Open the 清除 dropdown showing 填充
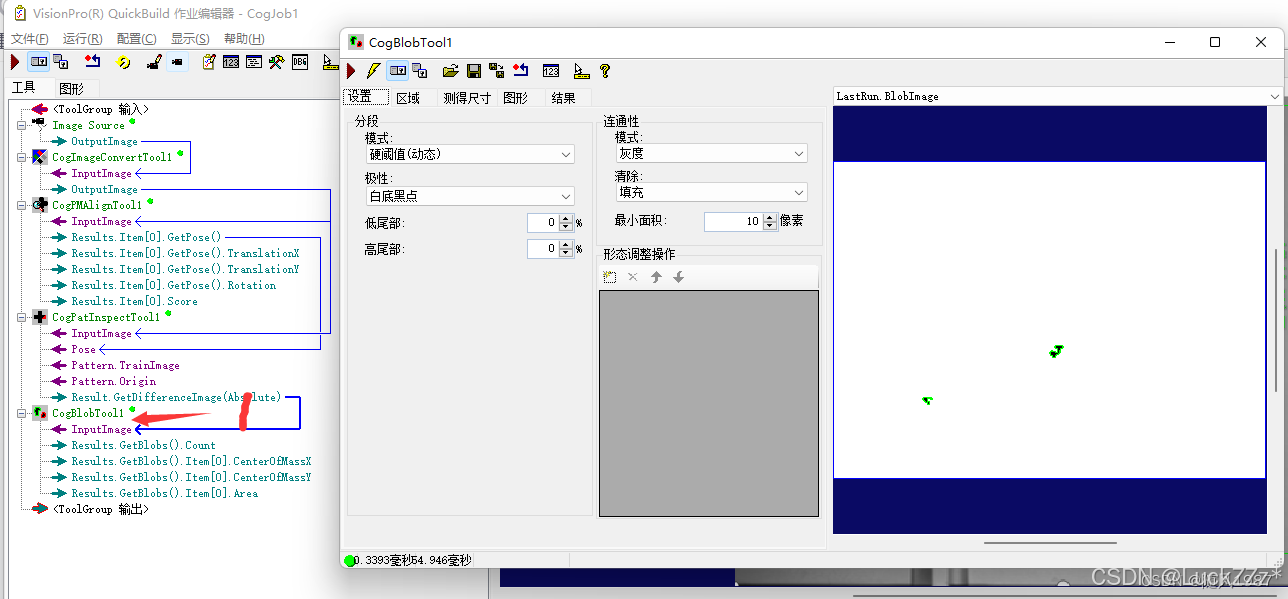 pyautogui.click(x=799, y=192)
